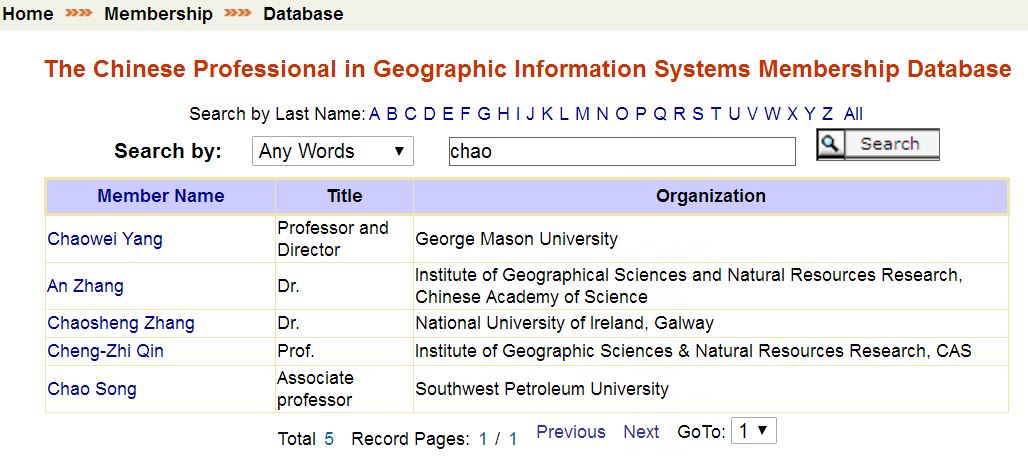The height and width of the screenshot is (468, 1028).
Task: Open An Zhang's member profile
Action: pos(86,286)
